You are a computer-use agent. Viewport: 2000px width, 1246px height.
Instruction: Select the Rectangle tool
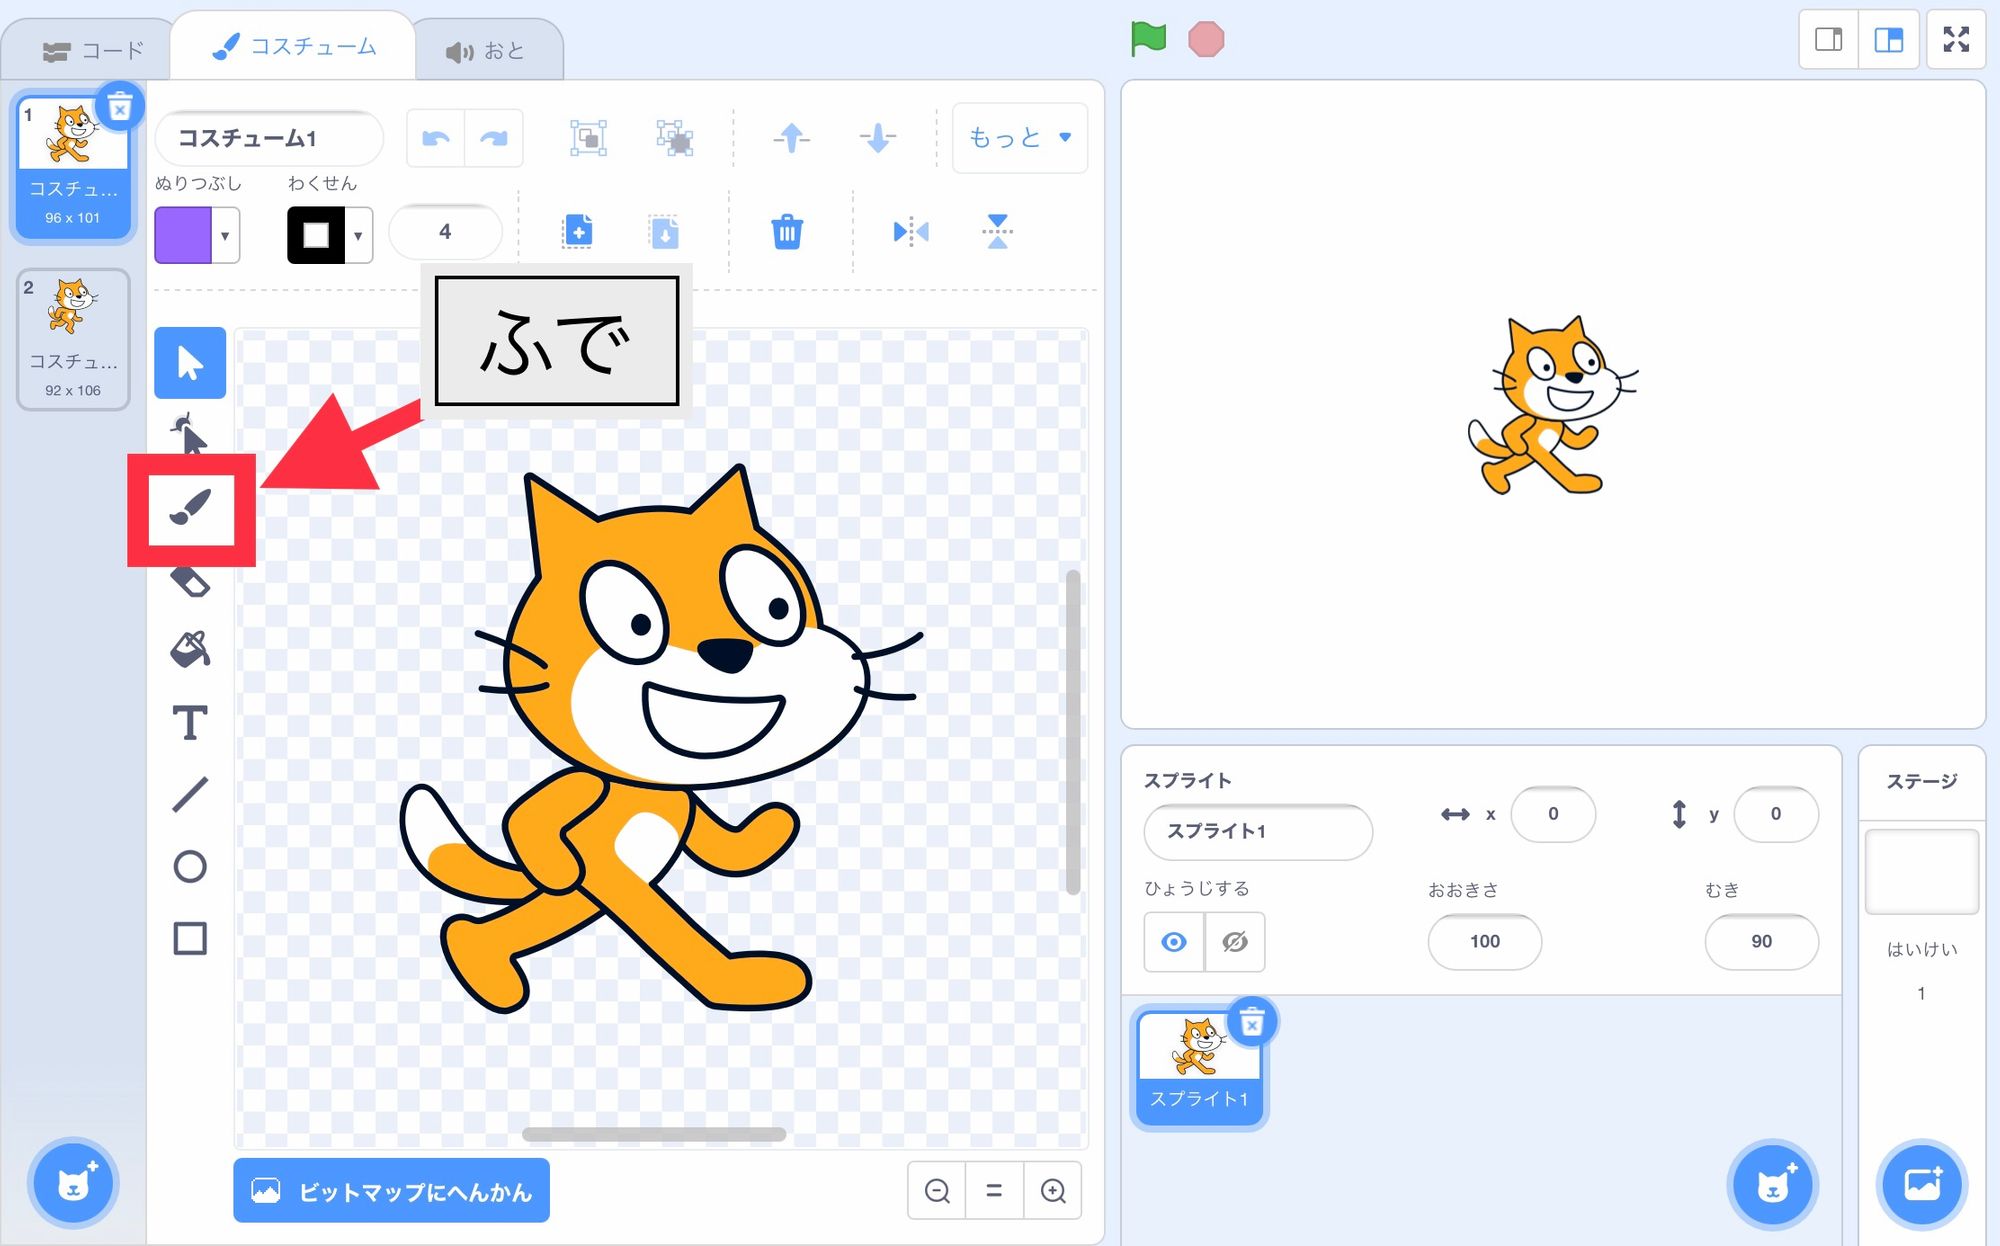tap(190, 938)
